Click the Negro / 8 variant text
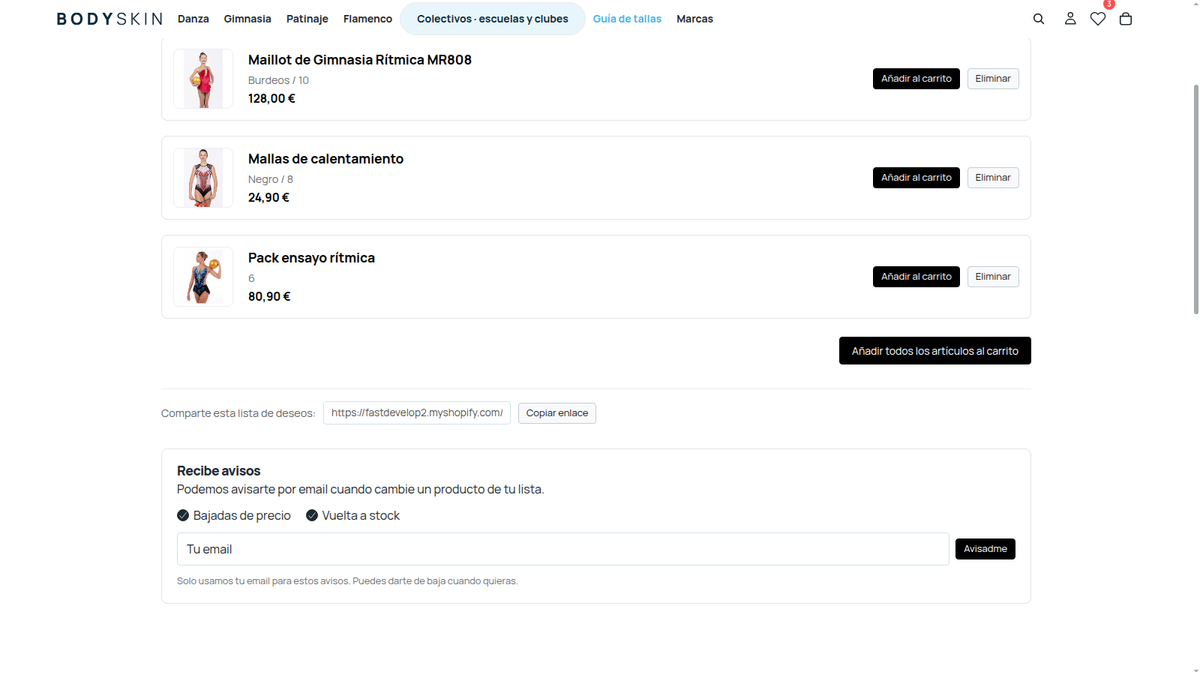The width and height of the screenshot is (1200, 675). [x=270, y=179]
